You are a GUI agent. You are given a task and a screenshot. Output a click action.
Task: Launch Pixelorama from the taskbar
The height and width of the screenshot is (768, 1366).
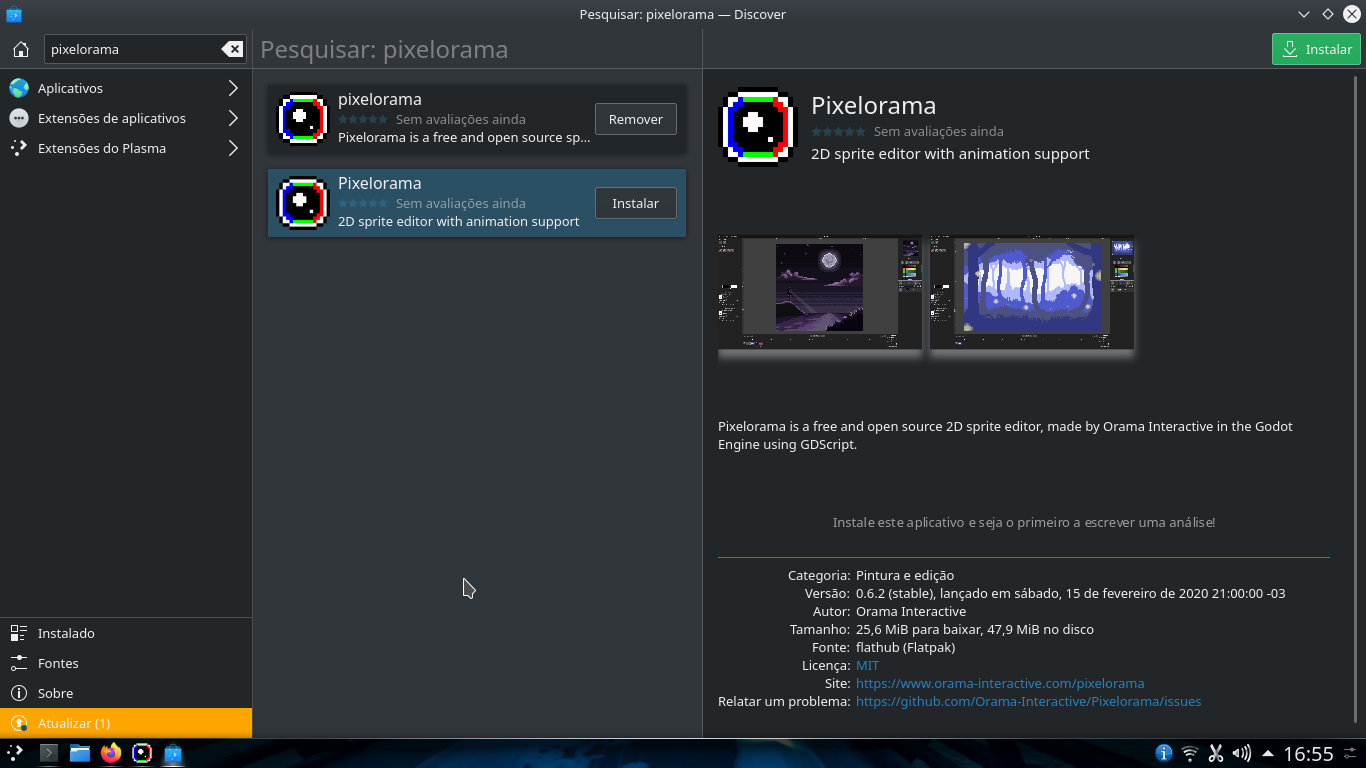point(141,754)
